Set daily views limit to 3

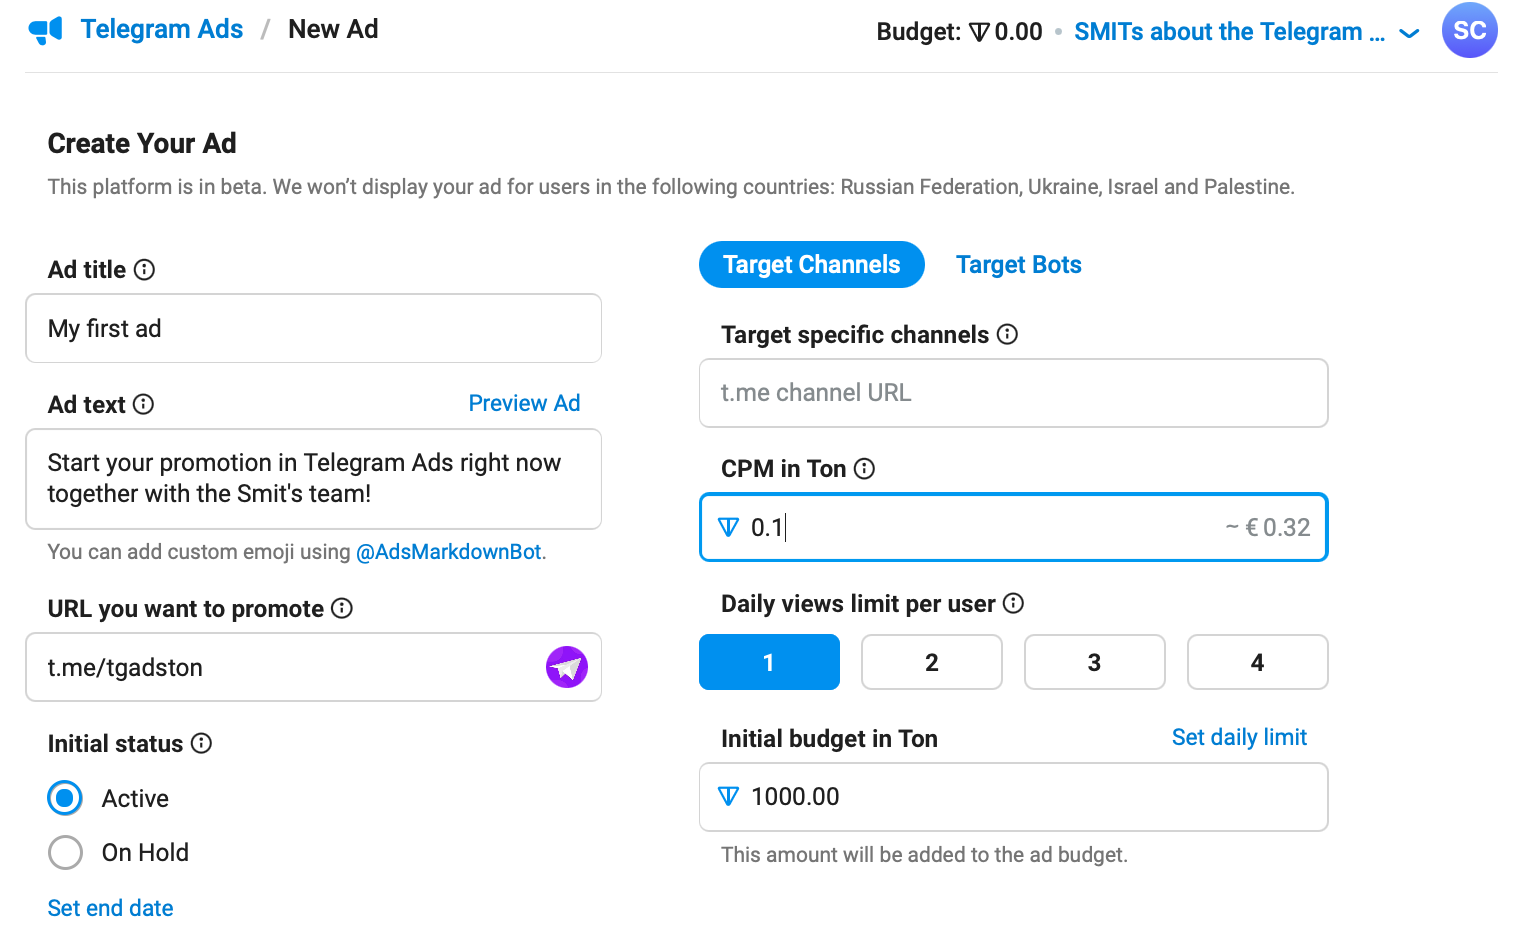pyautogui.click(x=1095, y=662)
